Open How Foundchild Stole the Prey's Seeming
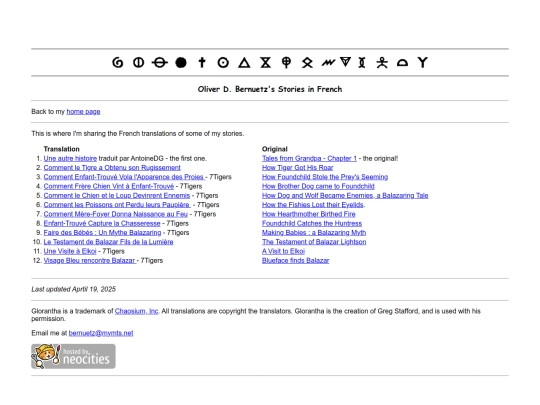The height and width of the screenshot is (405, 540). [x=325, y=177]
